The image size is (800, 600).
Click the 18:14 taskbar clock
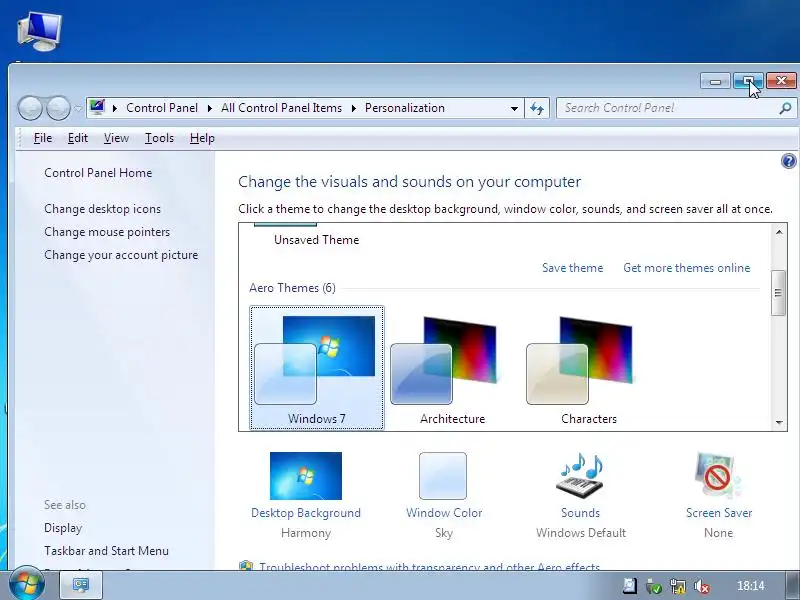coord(751,586)
